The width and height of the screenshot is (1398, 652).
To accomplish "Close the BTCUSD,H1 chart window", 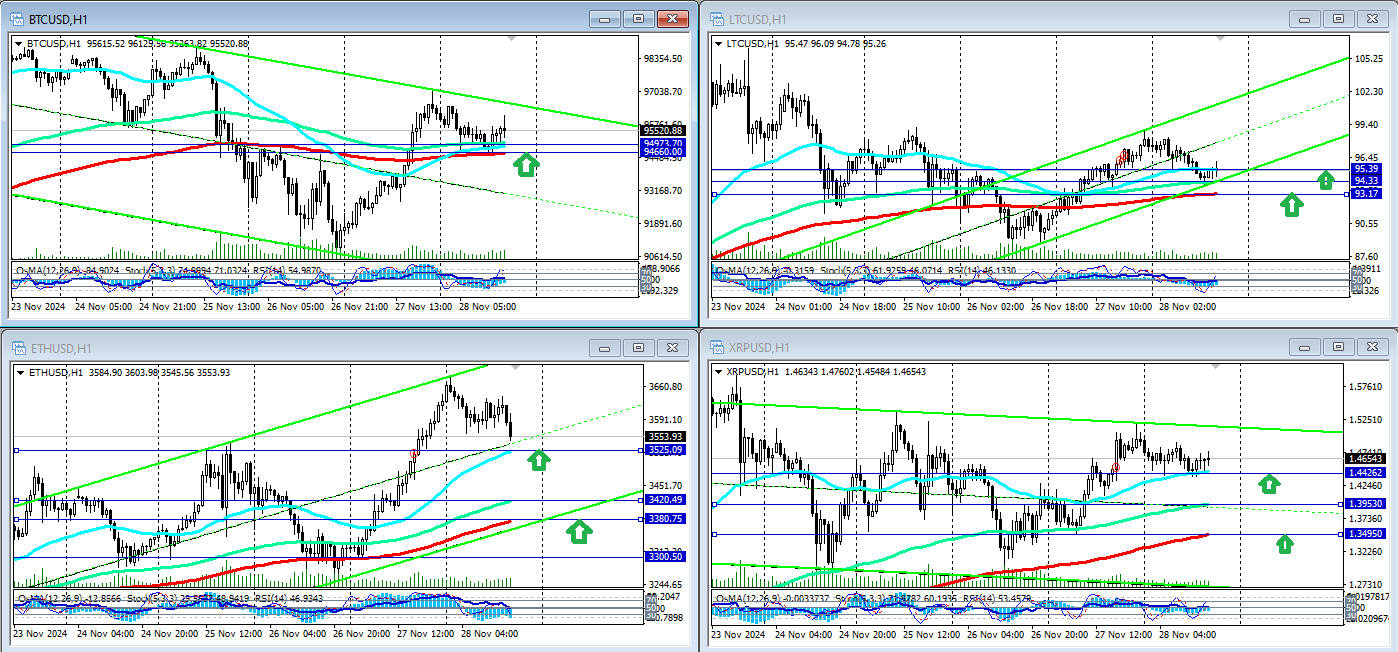I will click(674, 19).
